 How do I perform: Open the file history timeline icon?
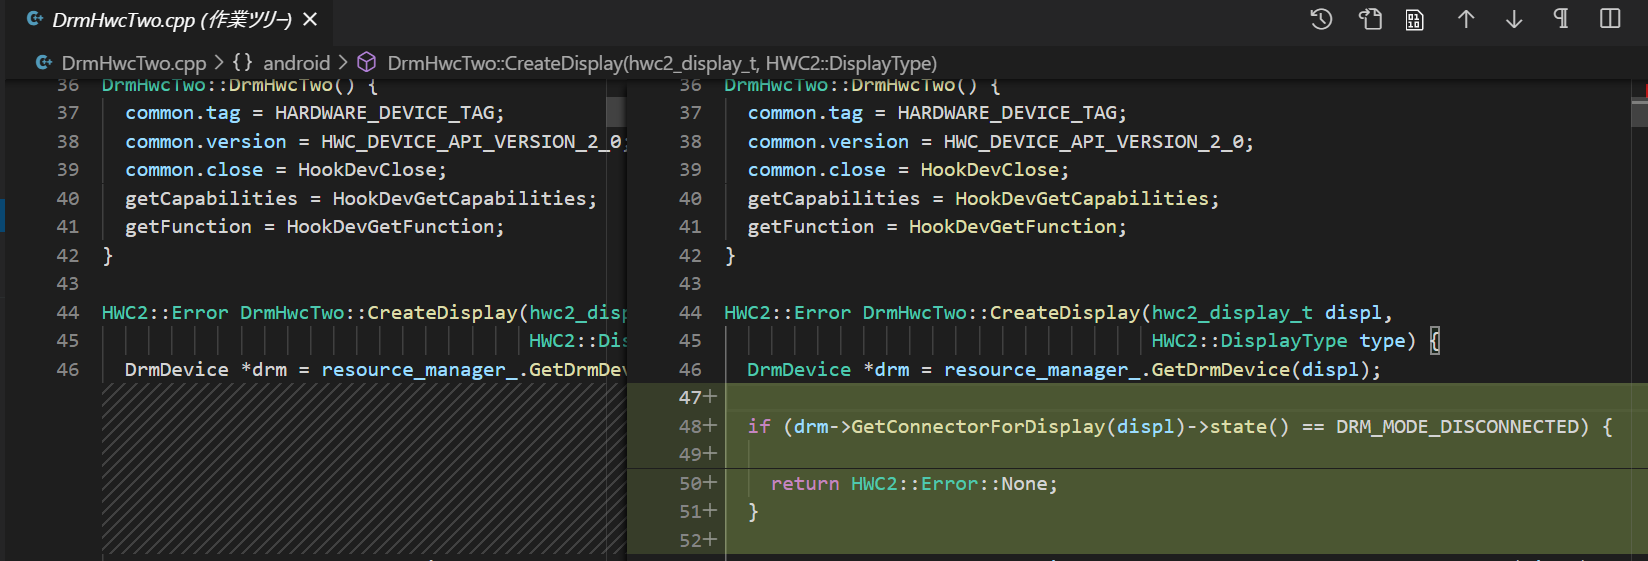[1321, 19]
